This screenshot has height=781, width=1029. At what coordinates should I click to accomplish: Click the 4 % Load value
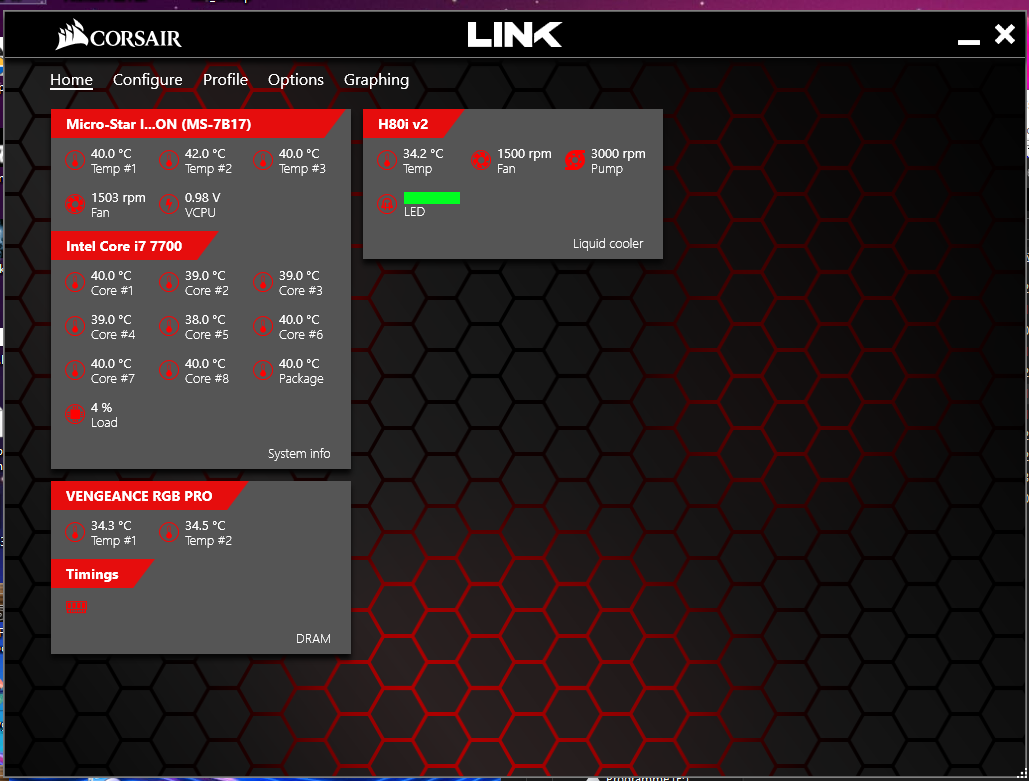coord(102,408)
